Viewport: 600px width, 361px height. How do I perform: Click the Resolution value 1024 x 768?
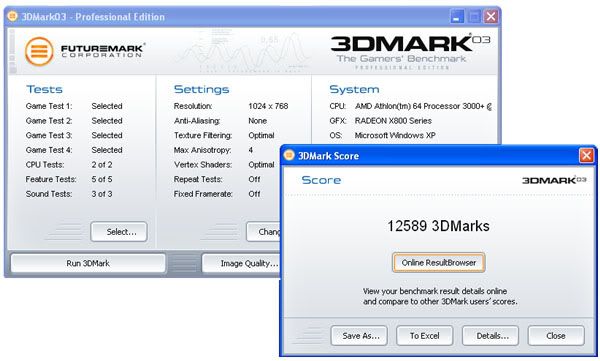point(268,106)
